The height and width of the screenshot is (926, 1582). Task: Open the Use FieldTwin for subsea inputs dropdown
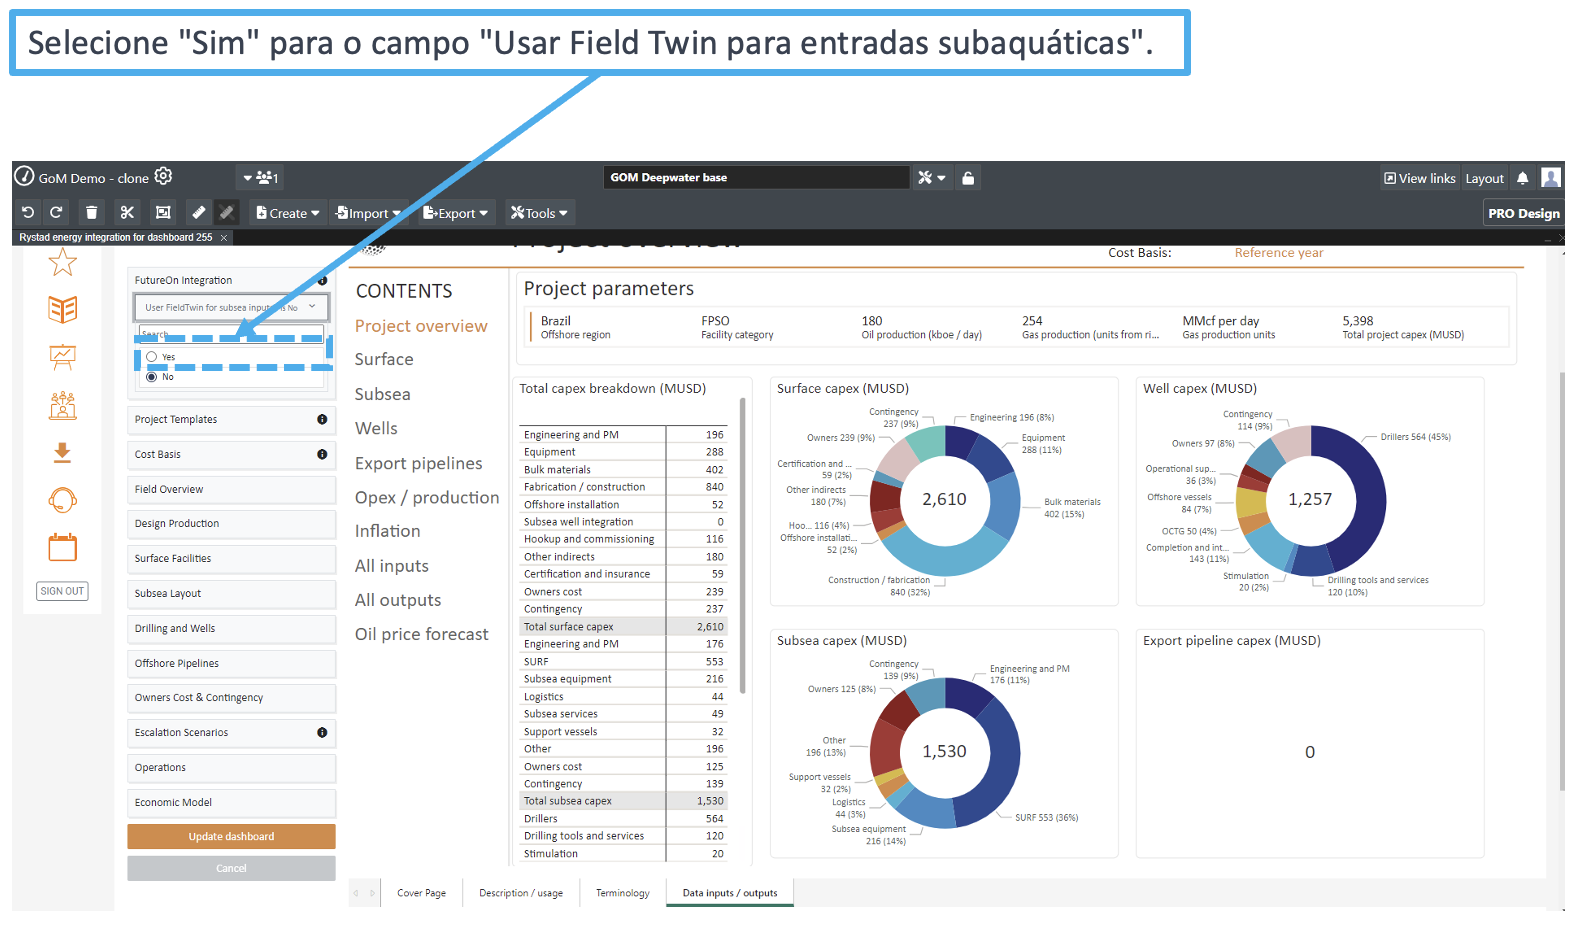tap(231, 307)
